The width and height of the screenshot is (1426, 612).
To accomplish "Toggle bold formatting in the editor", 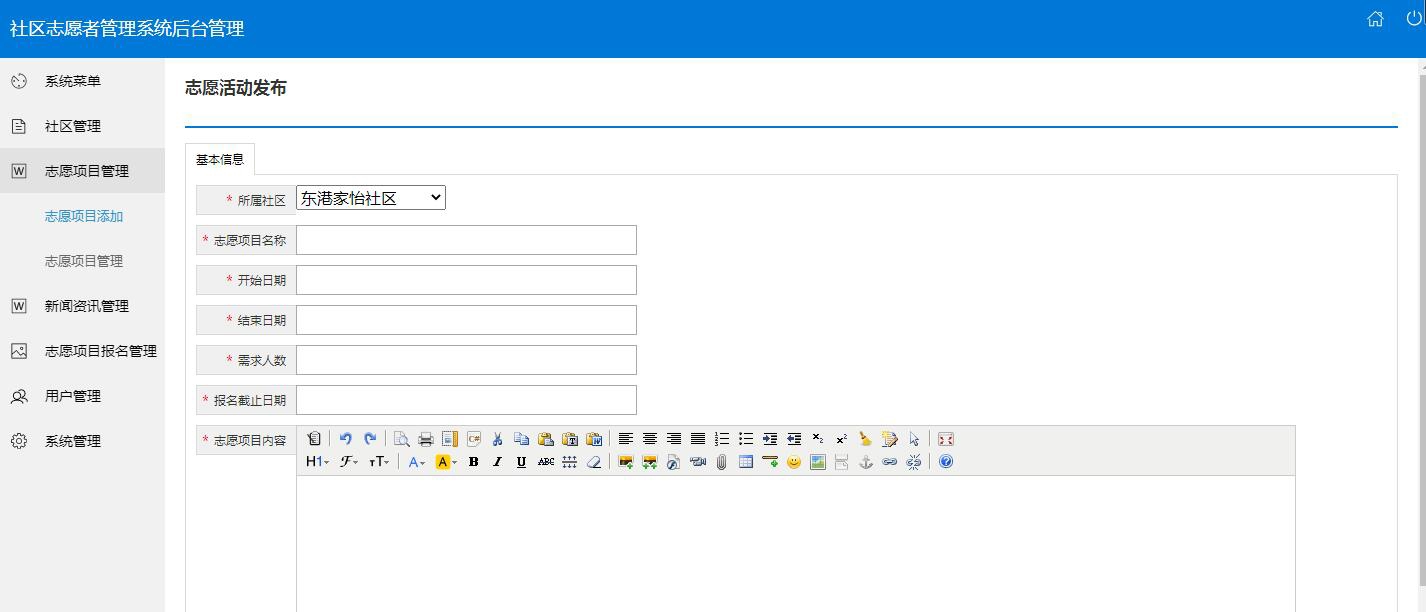I will coord(473,462).
